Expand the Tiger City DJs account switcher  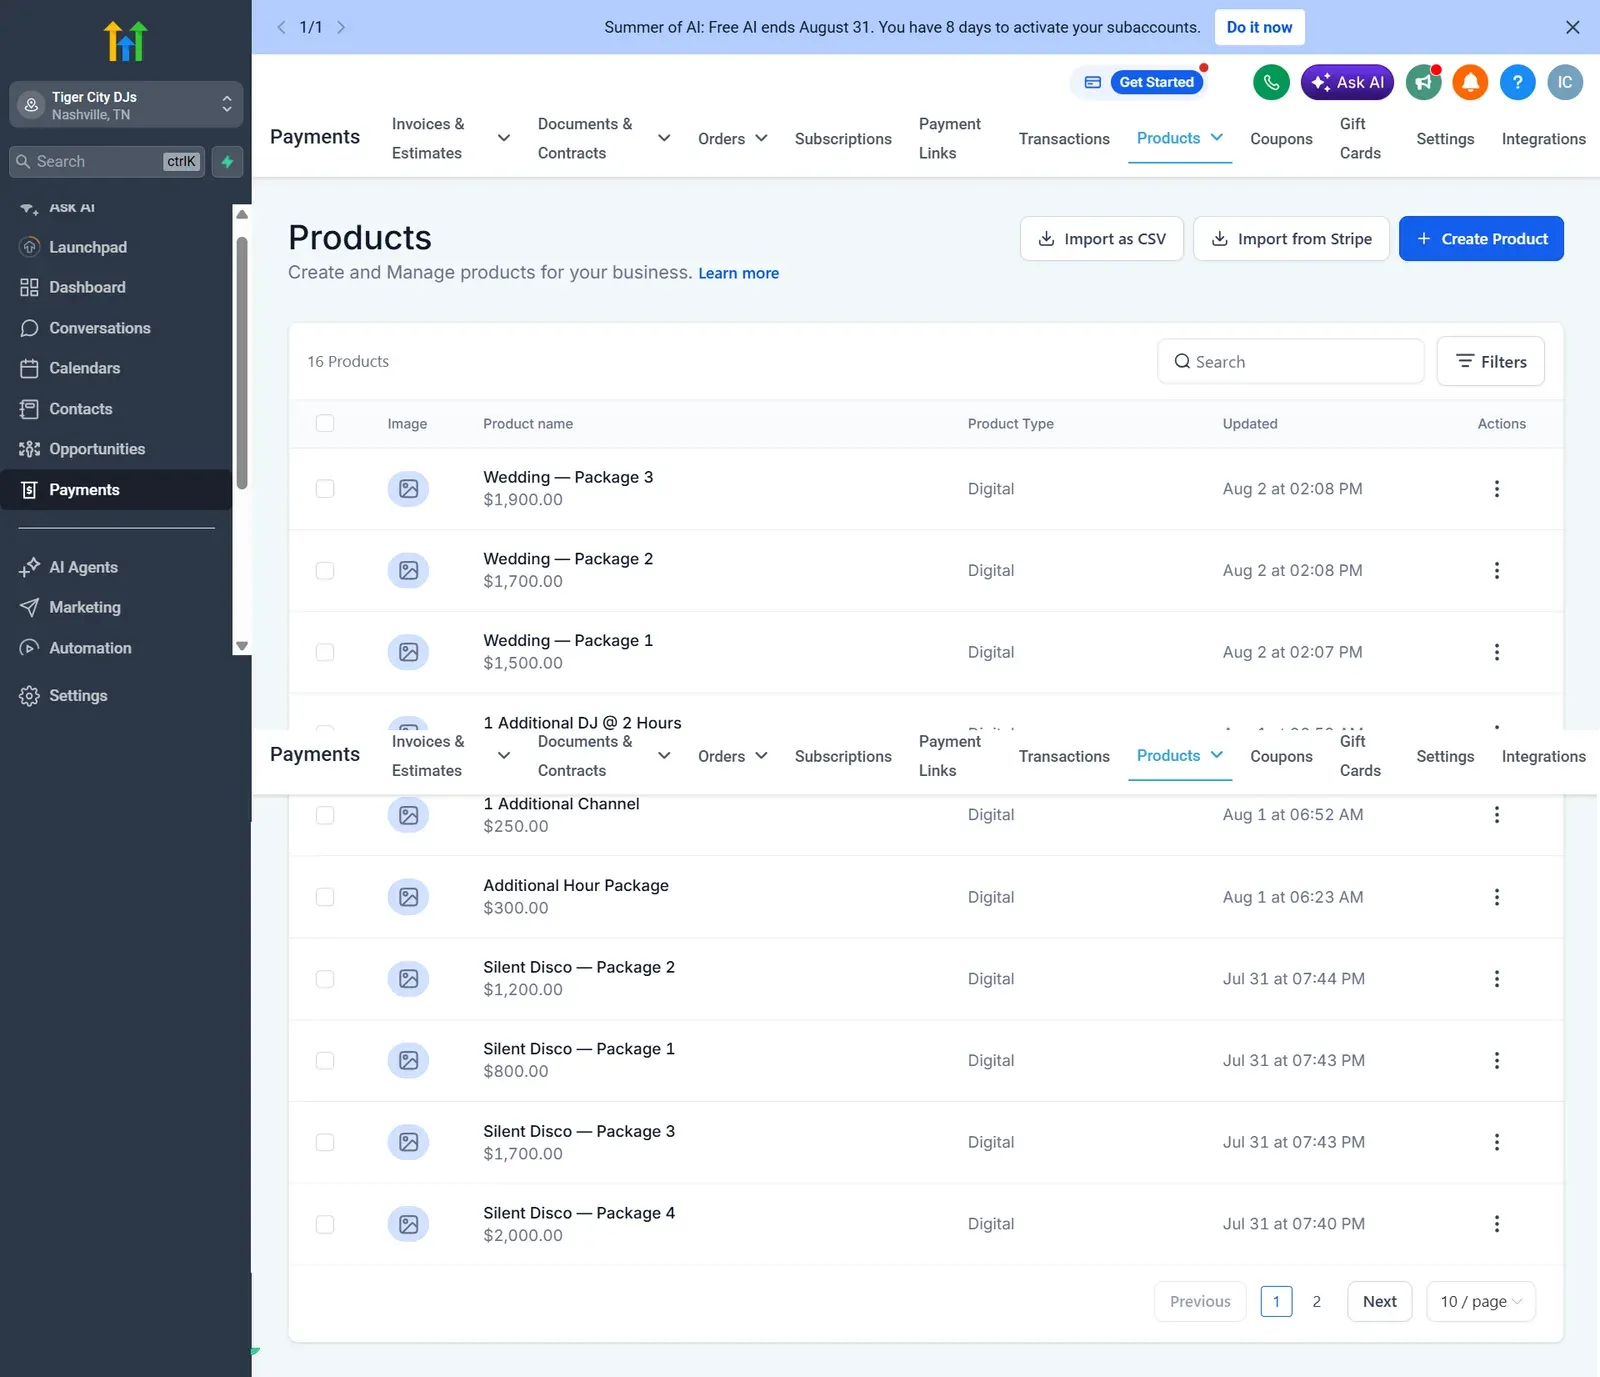point(126,105)
